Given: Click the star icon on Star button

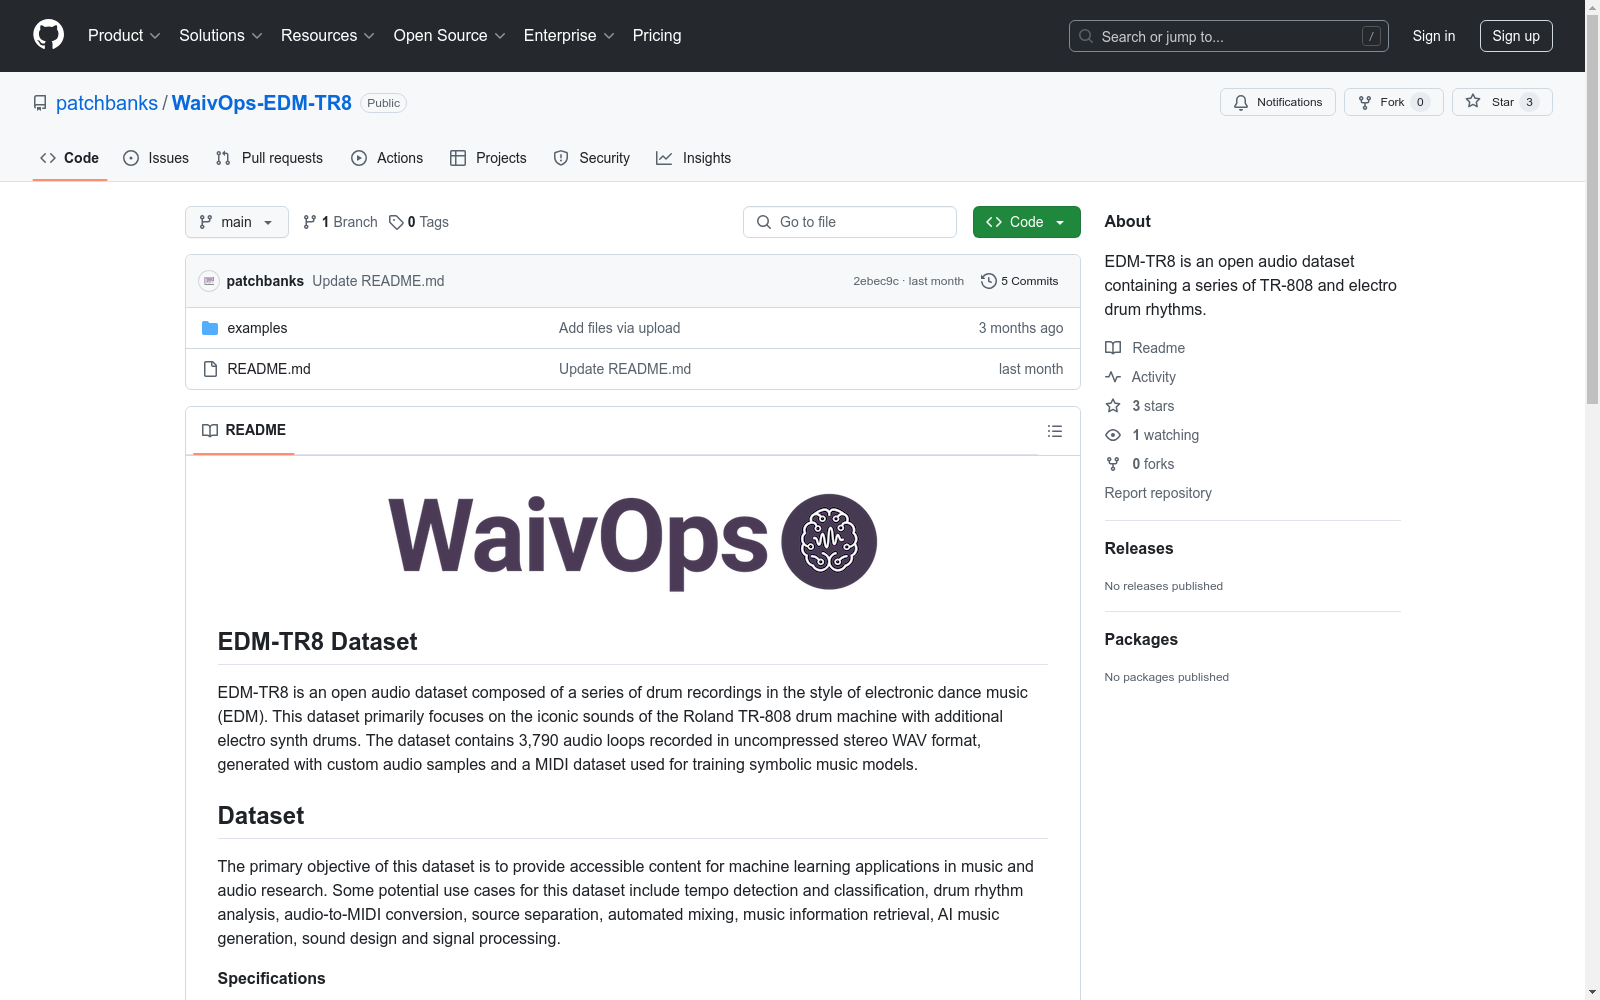Looking at the screenshot, I should 1473,101.
